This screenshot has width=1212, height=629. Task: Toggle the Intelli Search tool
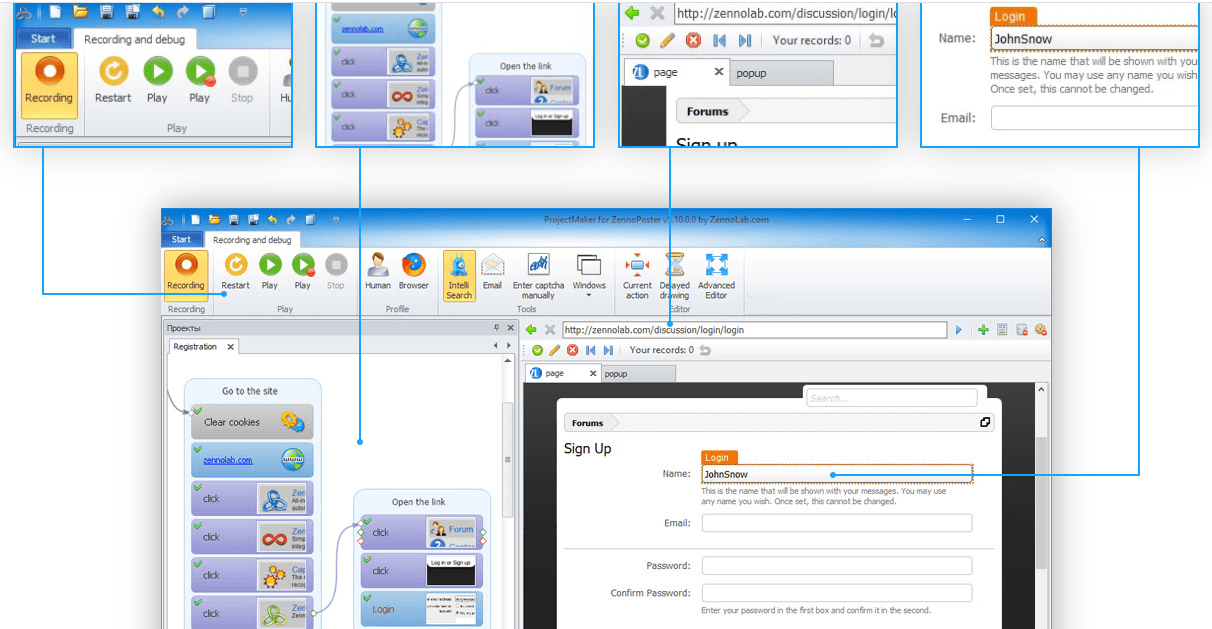459,276
